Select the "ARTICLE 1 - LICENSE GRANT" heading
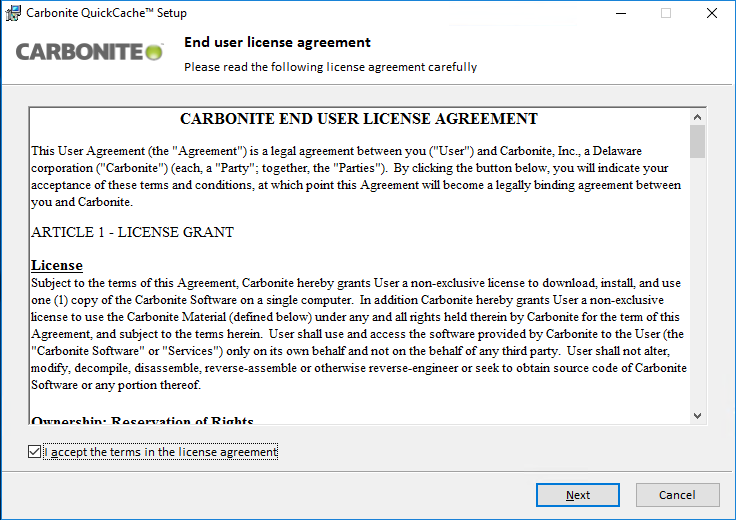Image resolution: width=736 pixels, height=520 pixels. click(132, 232)
